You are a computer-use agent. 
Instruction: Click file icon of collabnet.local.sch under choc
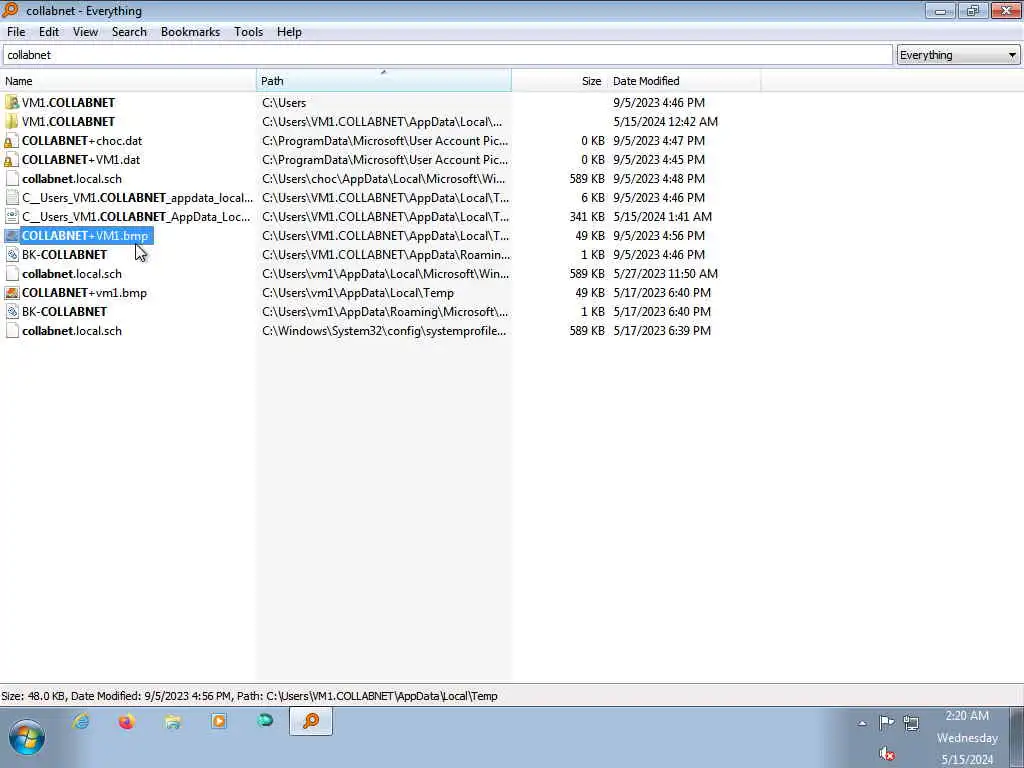tap(12, 178)
